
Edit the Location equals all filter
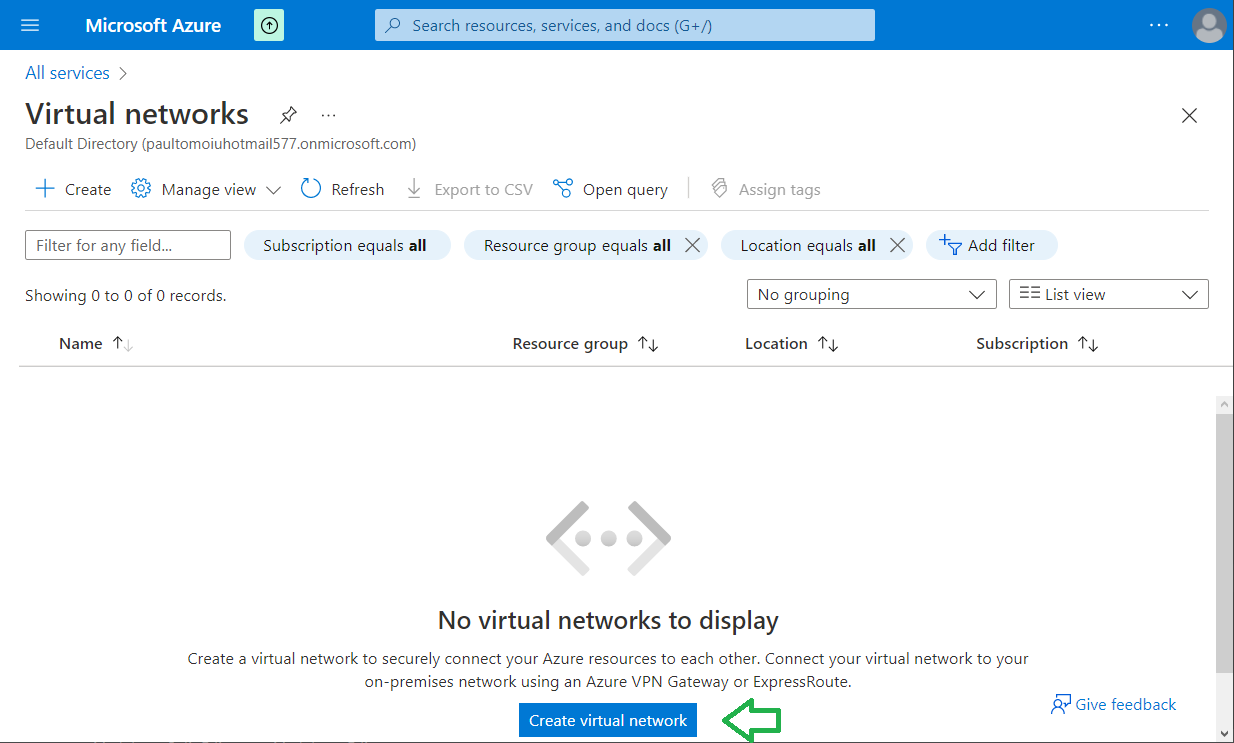pyautogui.click(x=808, y=245)
